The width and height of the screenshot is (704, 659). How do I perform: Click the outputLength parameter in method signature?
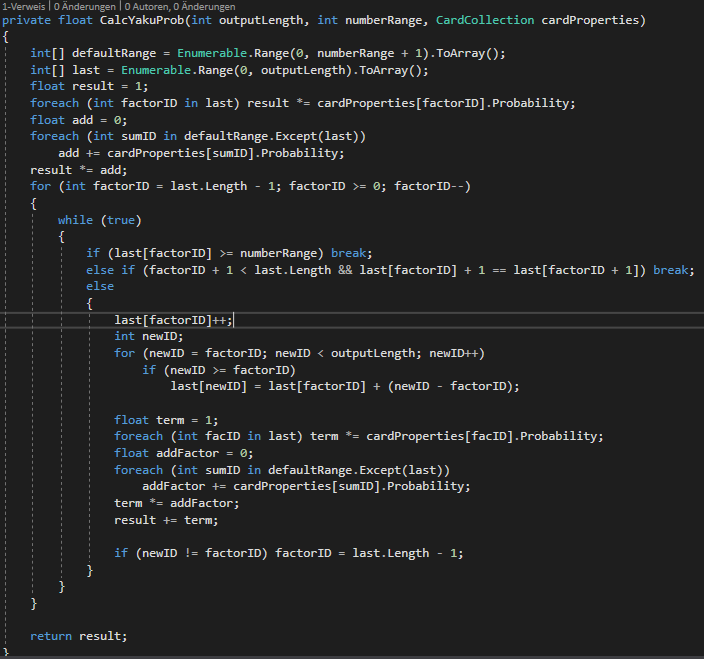(261, 20)
